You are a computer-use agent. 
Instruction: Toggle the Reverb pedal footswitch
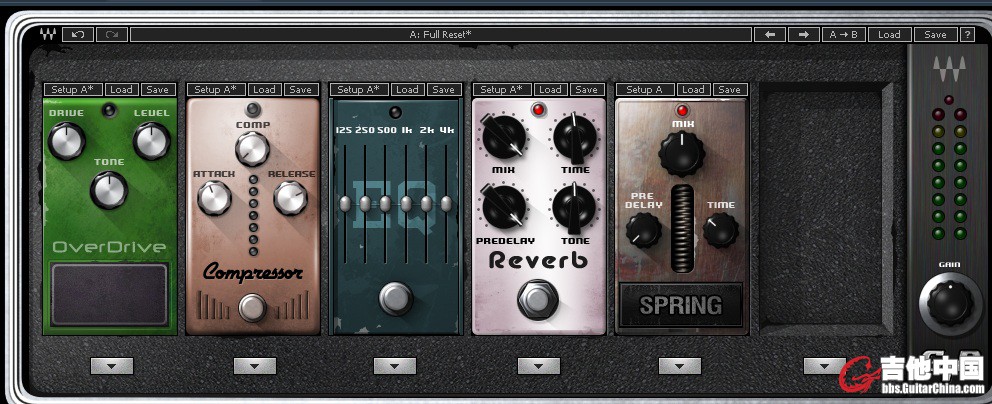coord(538,296)
